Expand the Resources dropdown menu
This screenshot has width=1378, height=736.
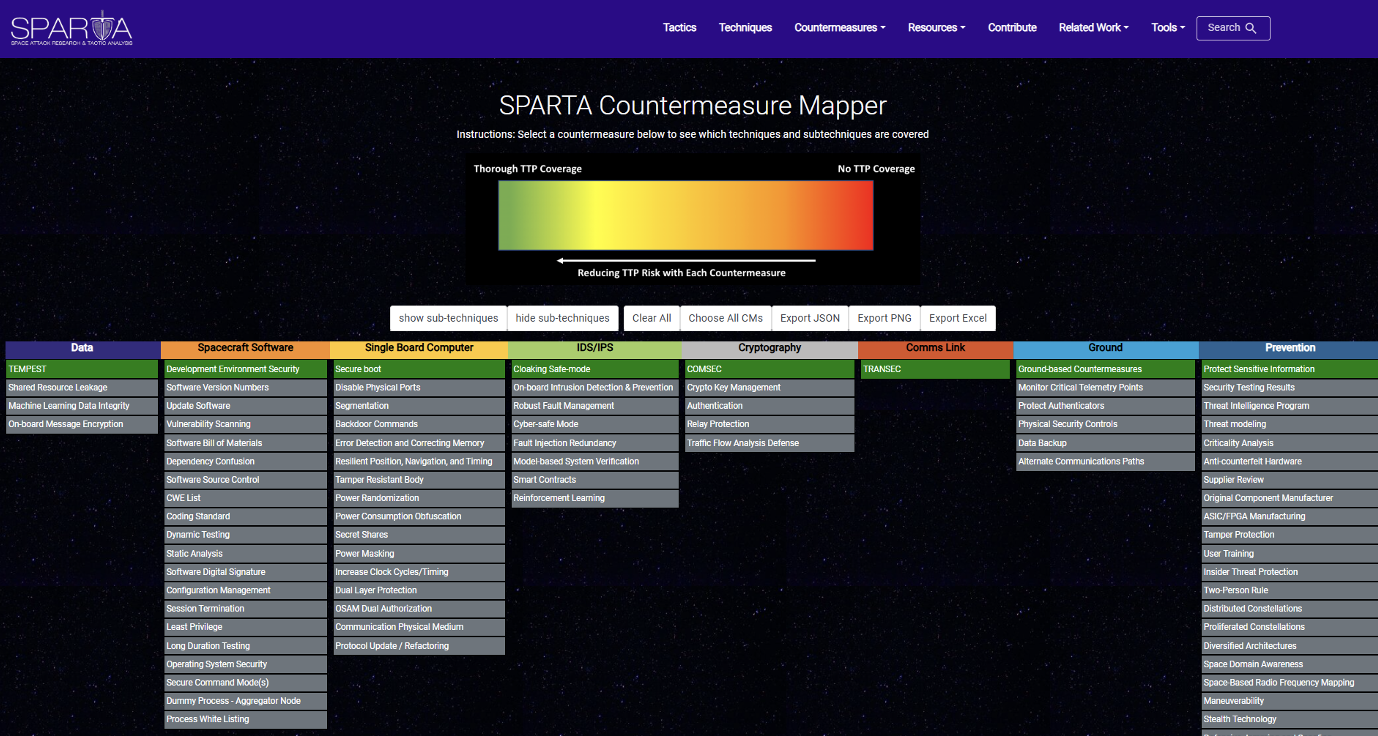[x=936, y=28]
